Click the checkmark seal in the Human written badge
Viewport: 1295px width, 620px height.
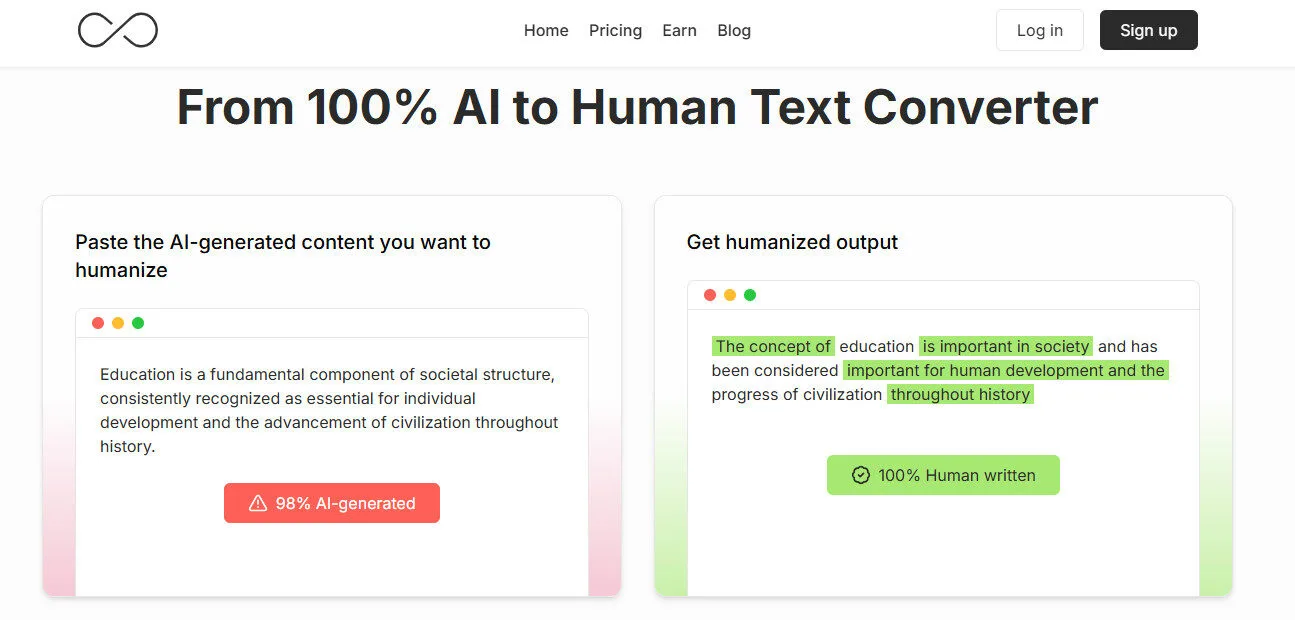click(x=860, y=475)
